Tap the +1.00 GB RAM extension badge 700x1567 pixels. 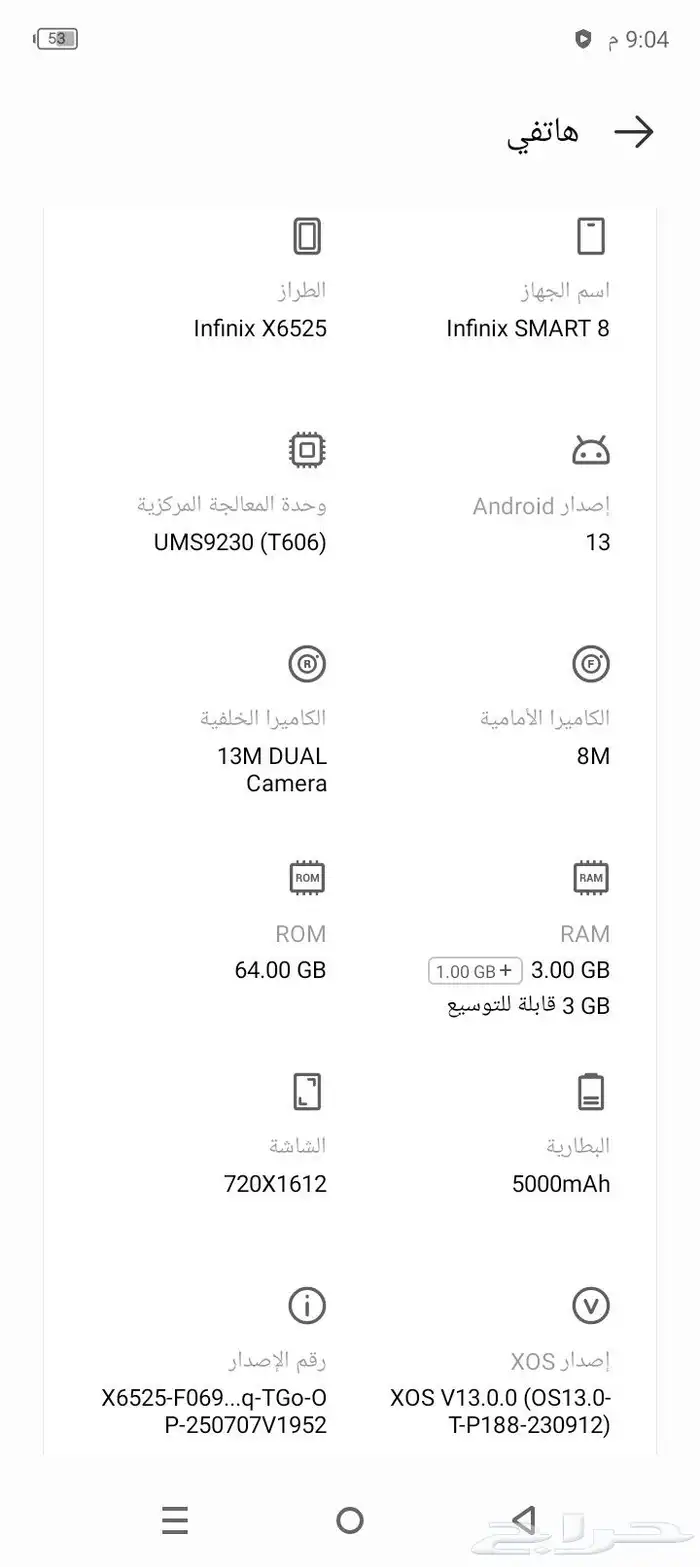475,970
